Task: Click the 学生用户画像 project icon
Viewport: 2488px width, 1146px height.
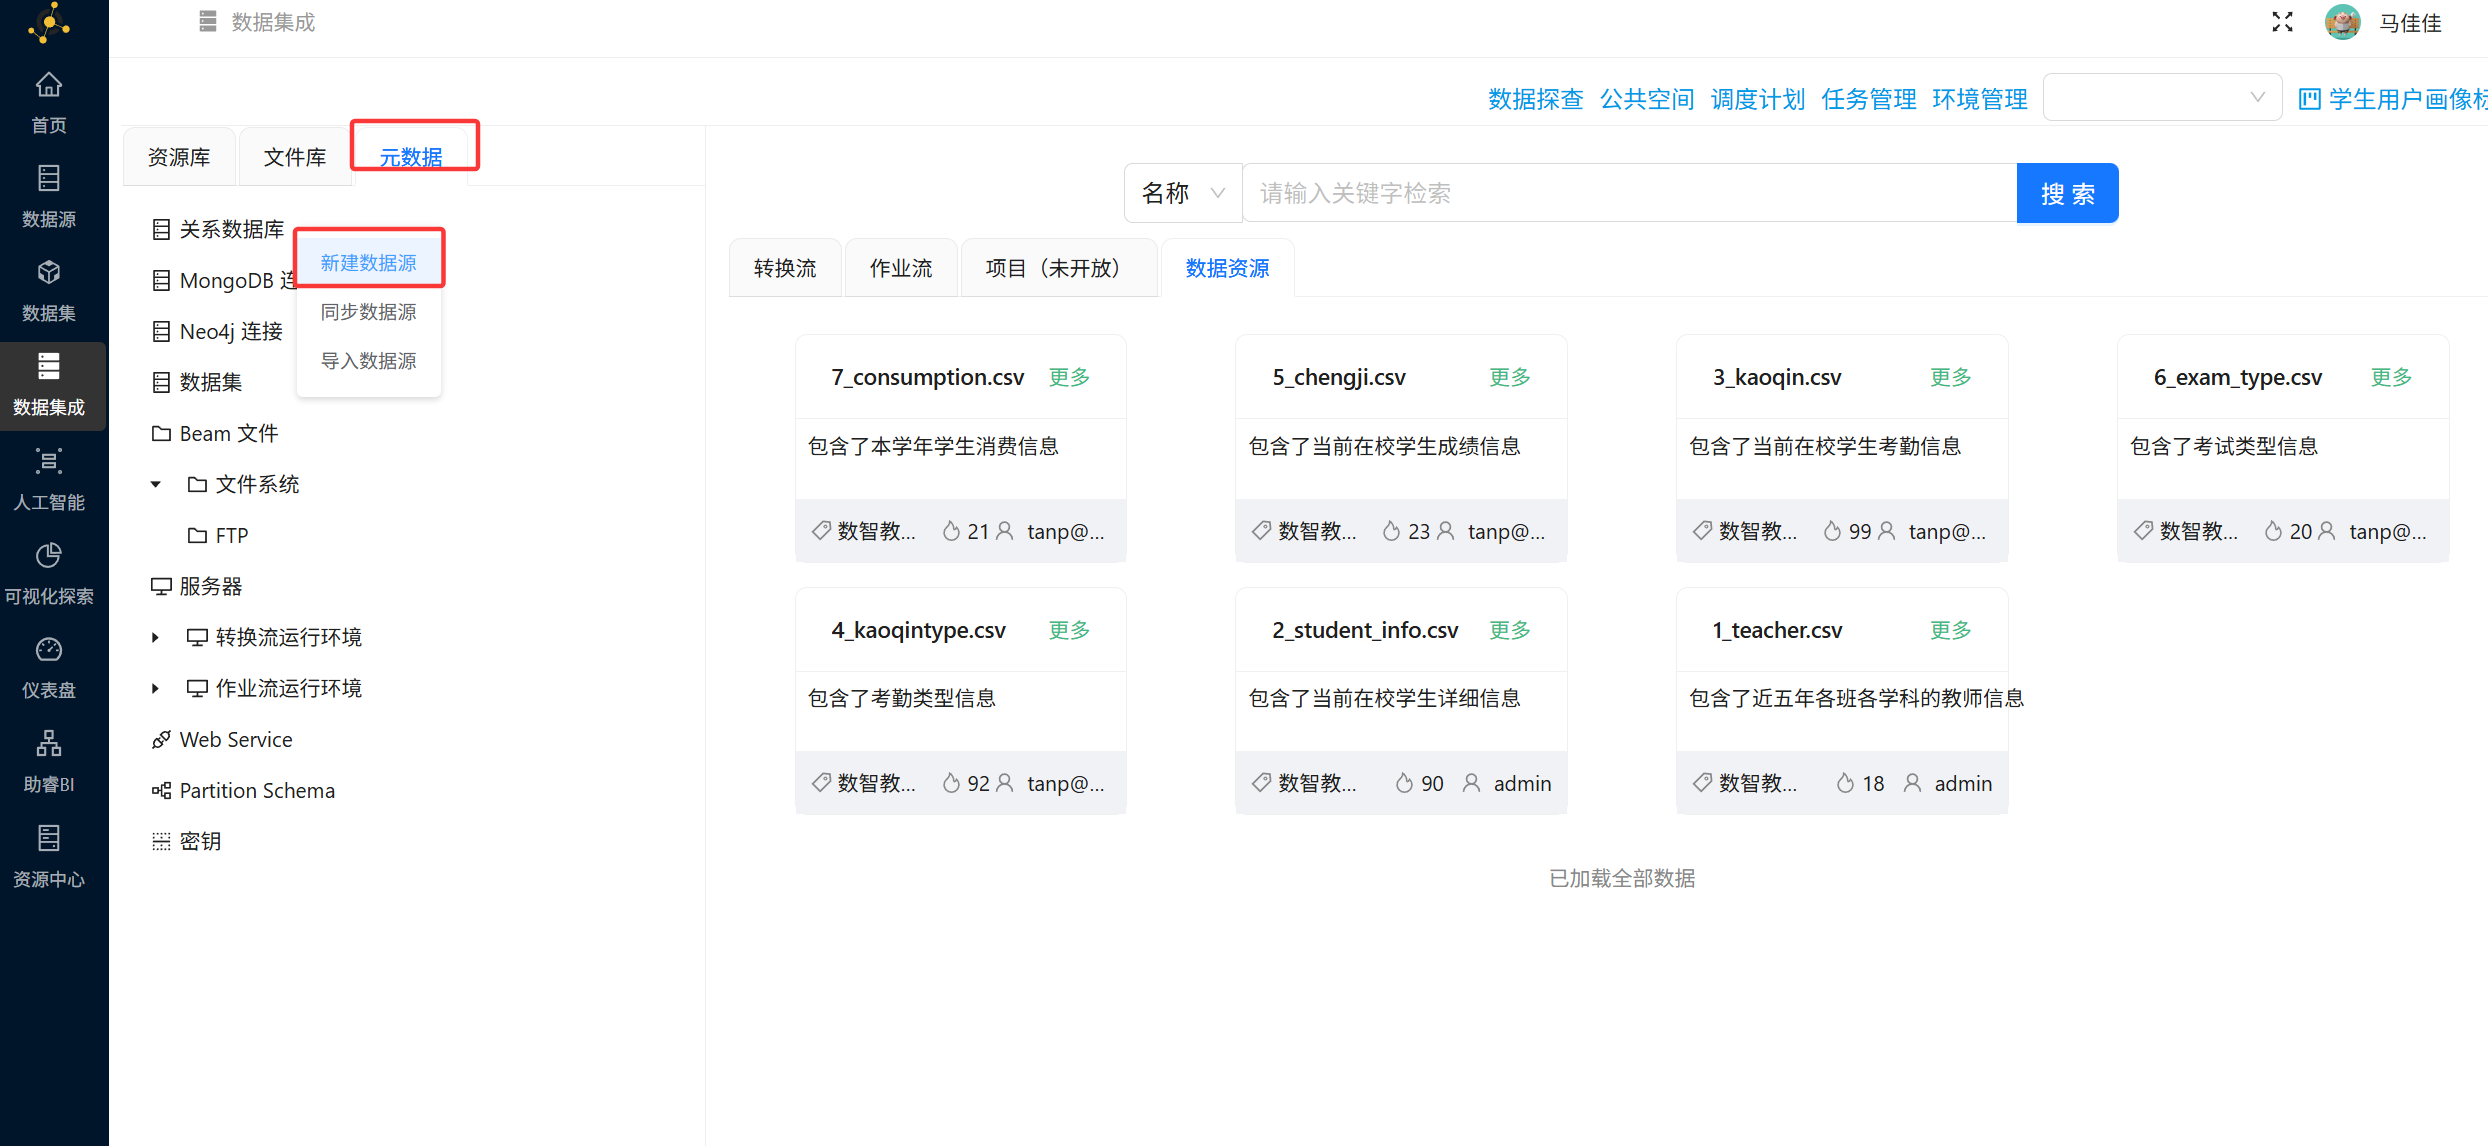Action: 2310,99
